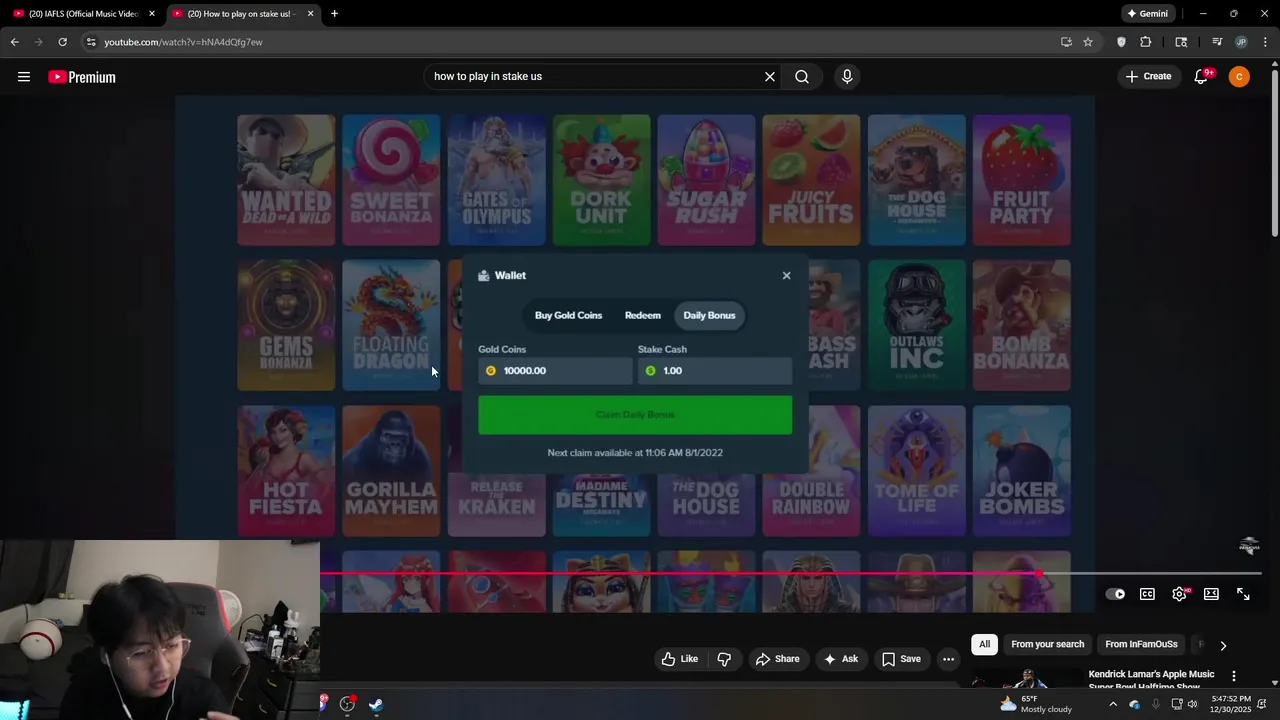Focus the Chrome address bar URL
Viewport: 1280px width, 720px height.
click(x=183, y=42)
